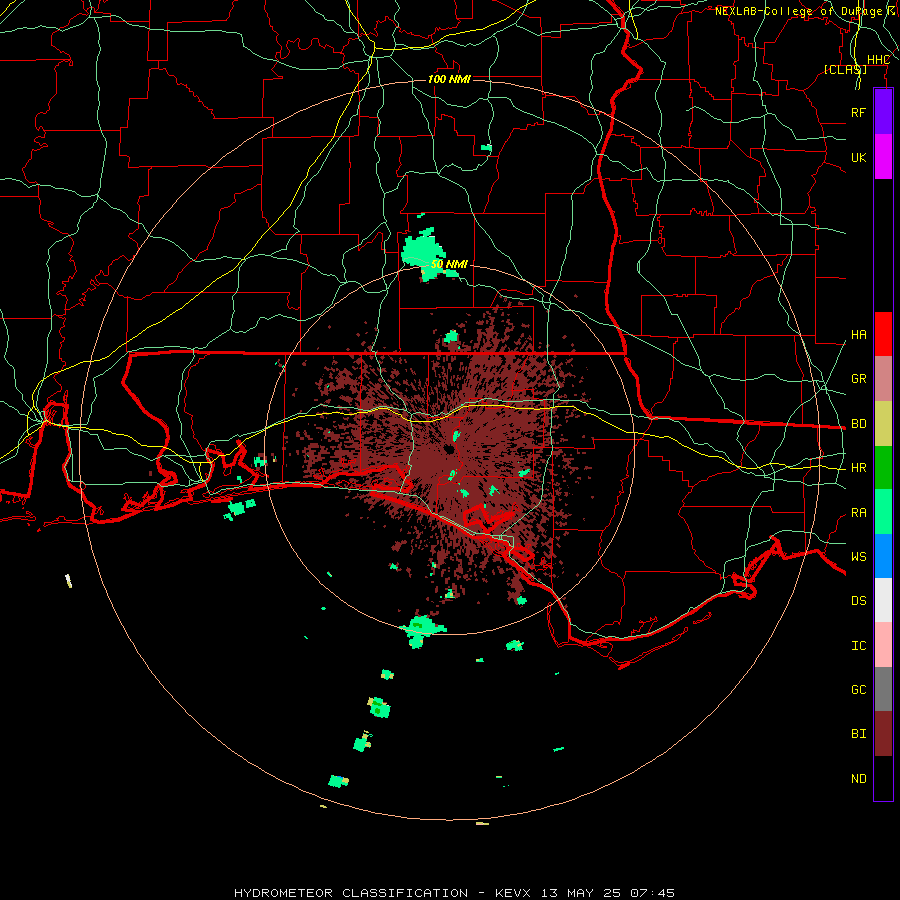
Task: Click the DS legend label
Action: 859,601
